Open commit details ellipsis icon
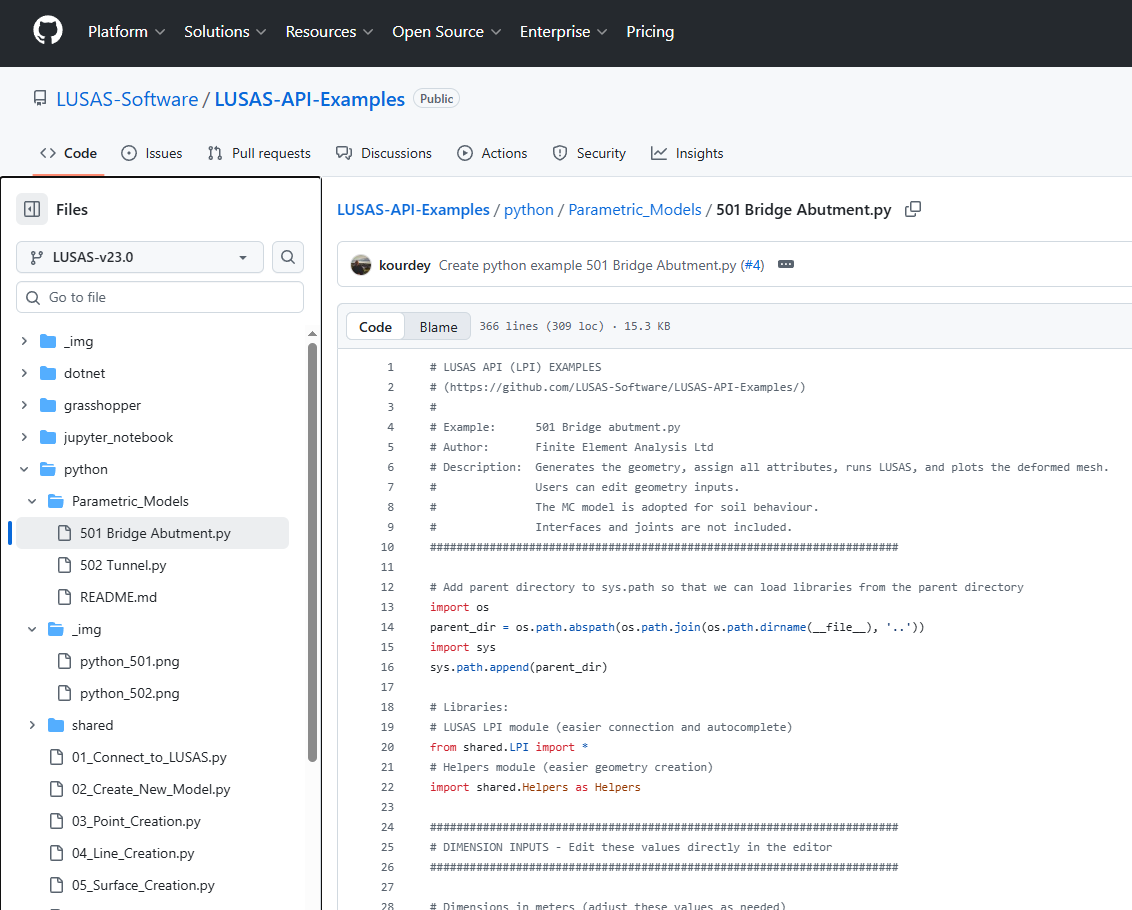1132x910 pixels. [x=785, y=265]
